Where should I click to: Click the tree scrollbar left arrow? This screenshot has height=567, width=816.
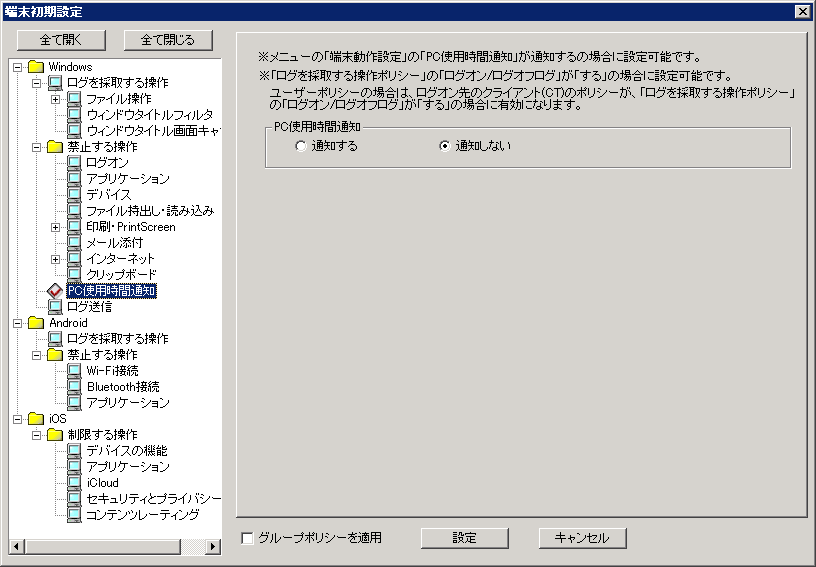17,546
